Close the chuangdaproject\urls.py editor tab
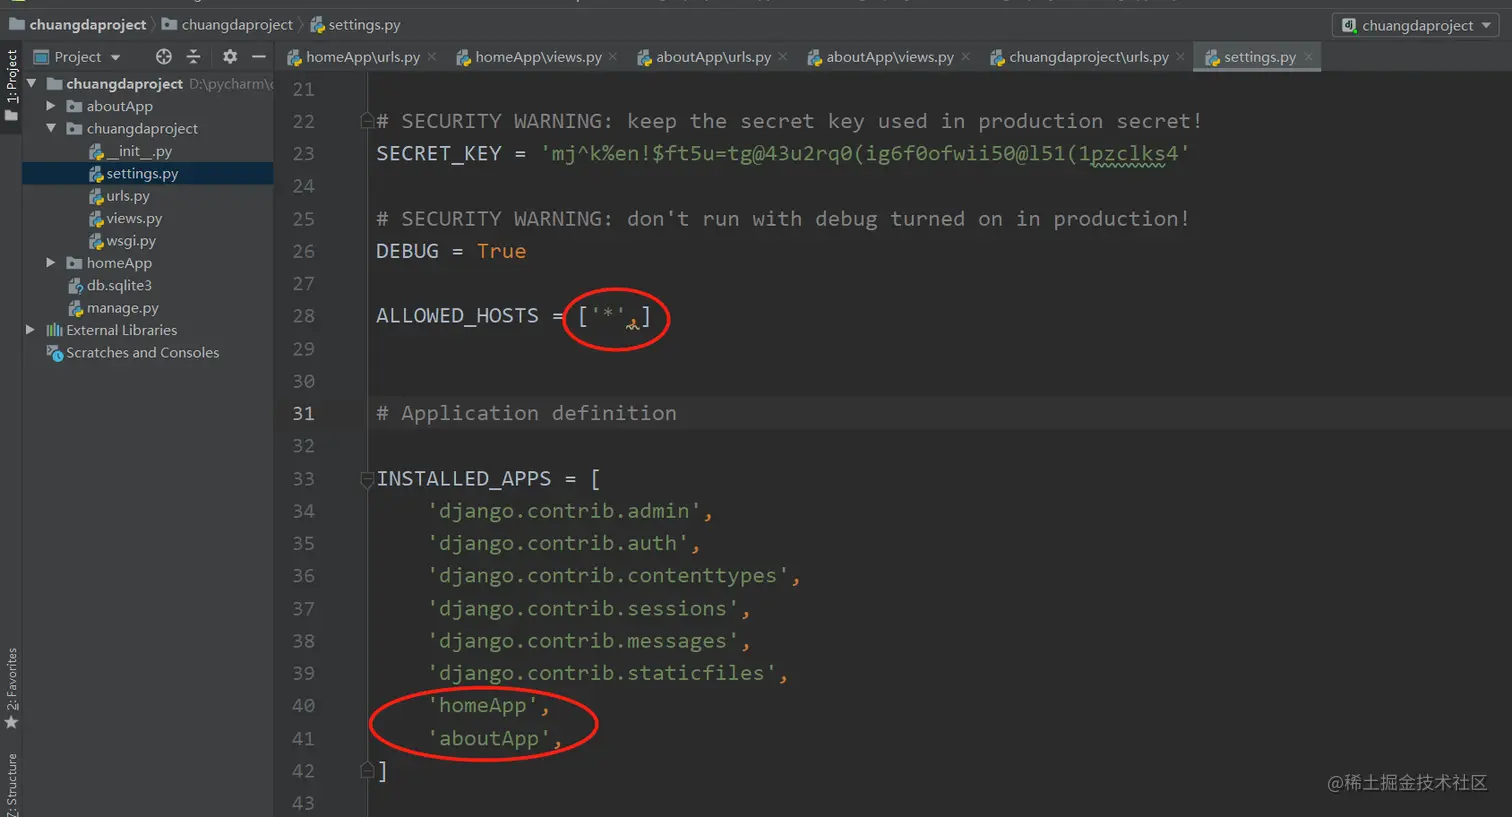This screenshot has width=1512, height=817. point(1180,57)
